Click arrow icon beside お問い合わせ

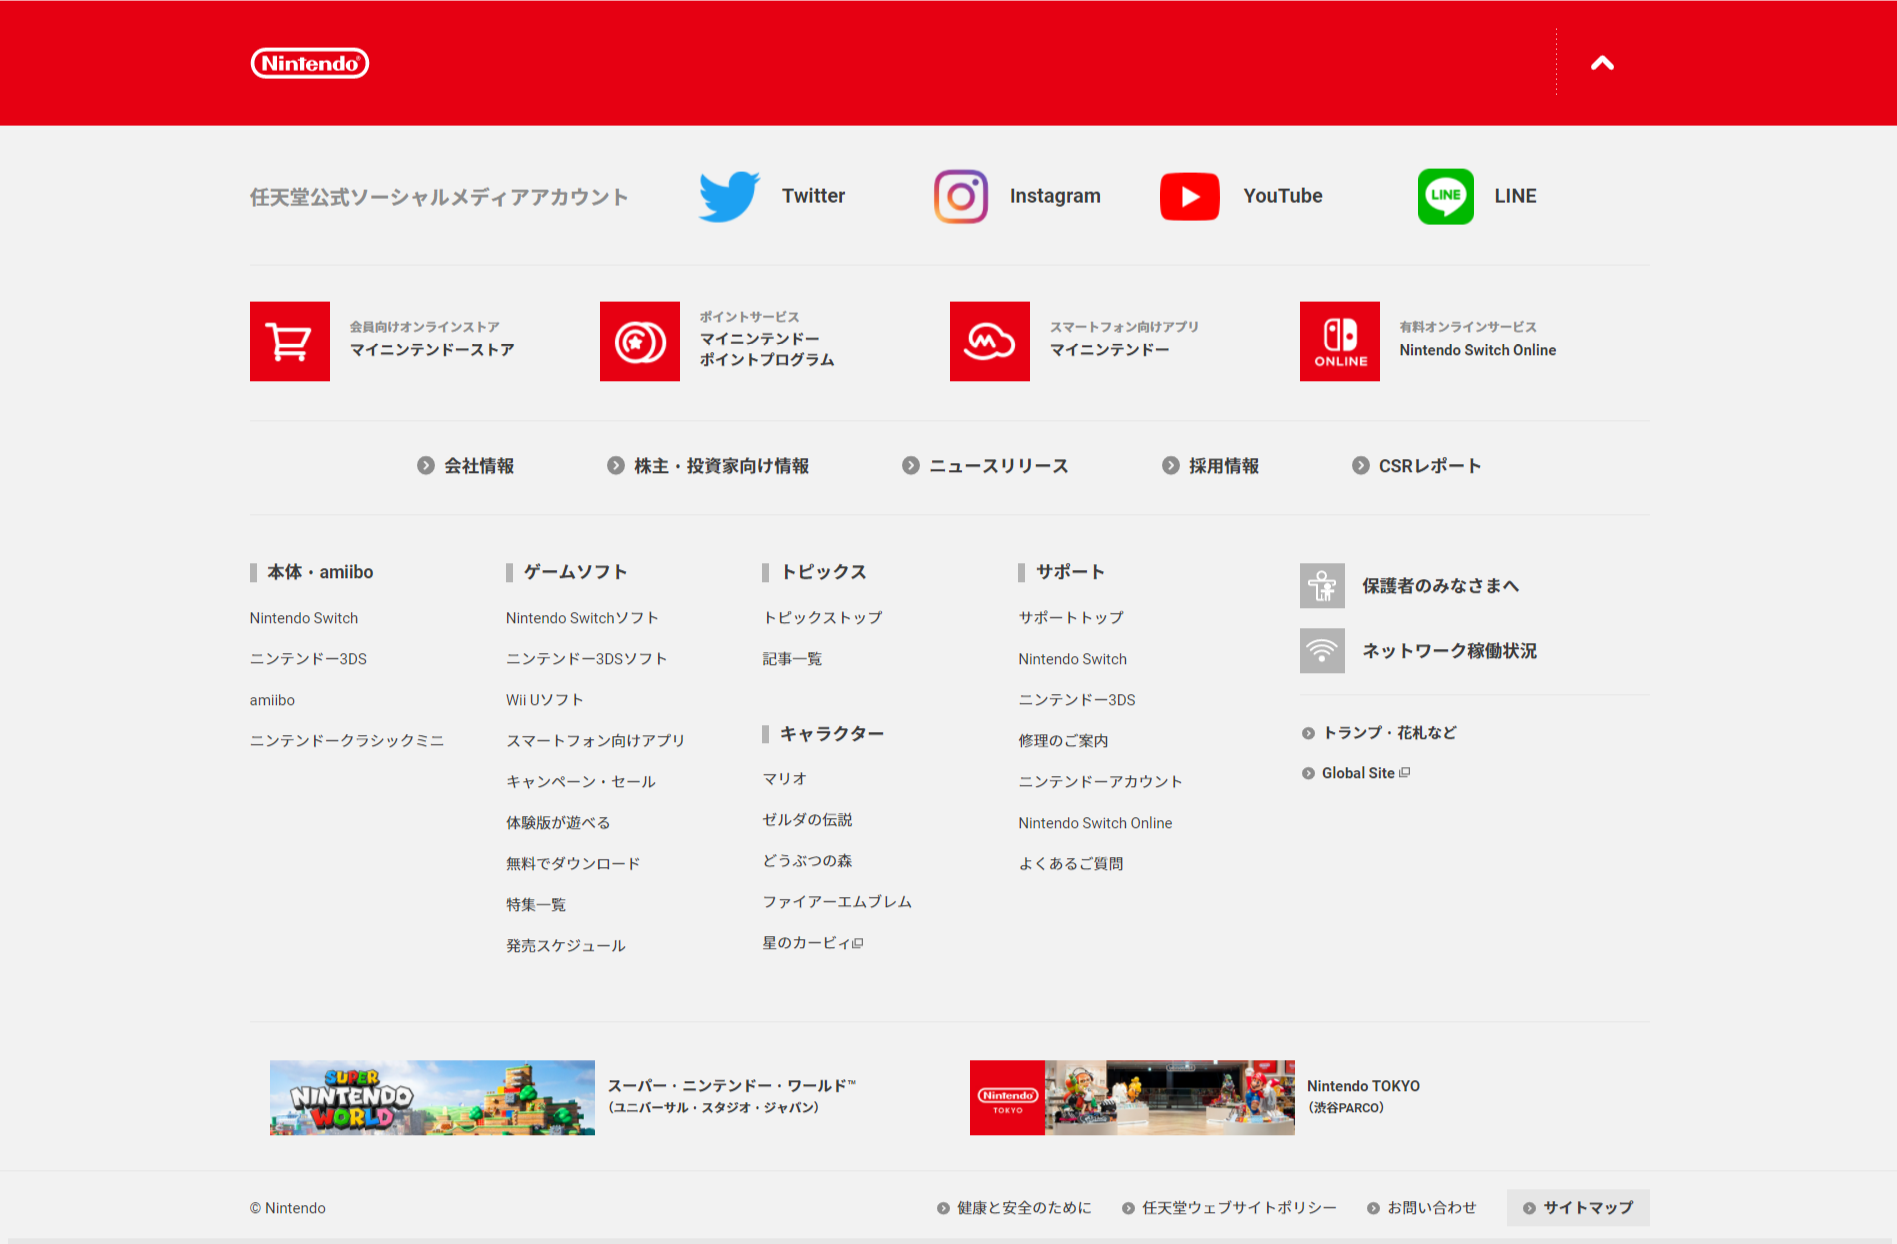pyautogui.click(x=1373, y=1208)
